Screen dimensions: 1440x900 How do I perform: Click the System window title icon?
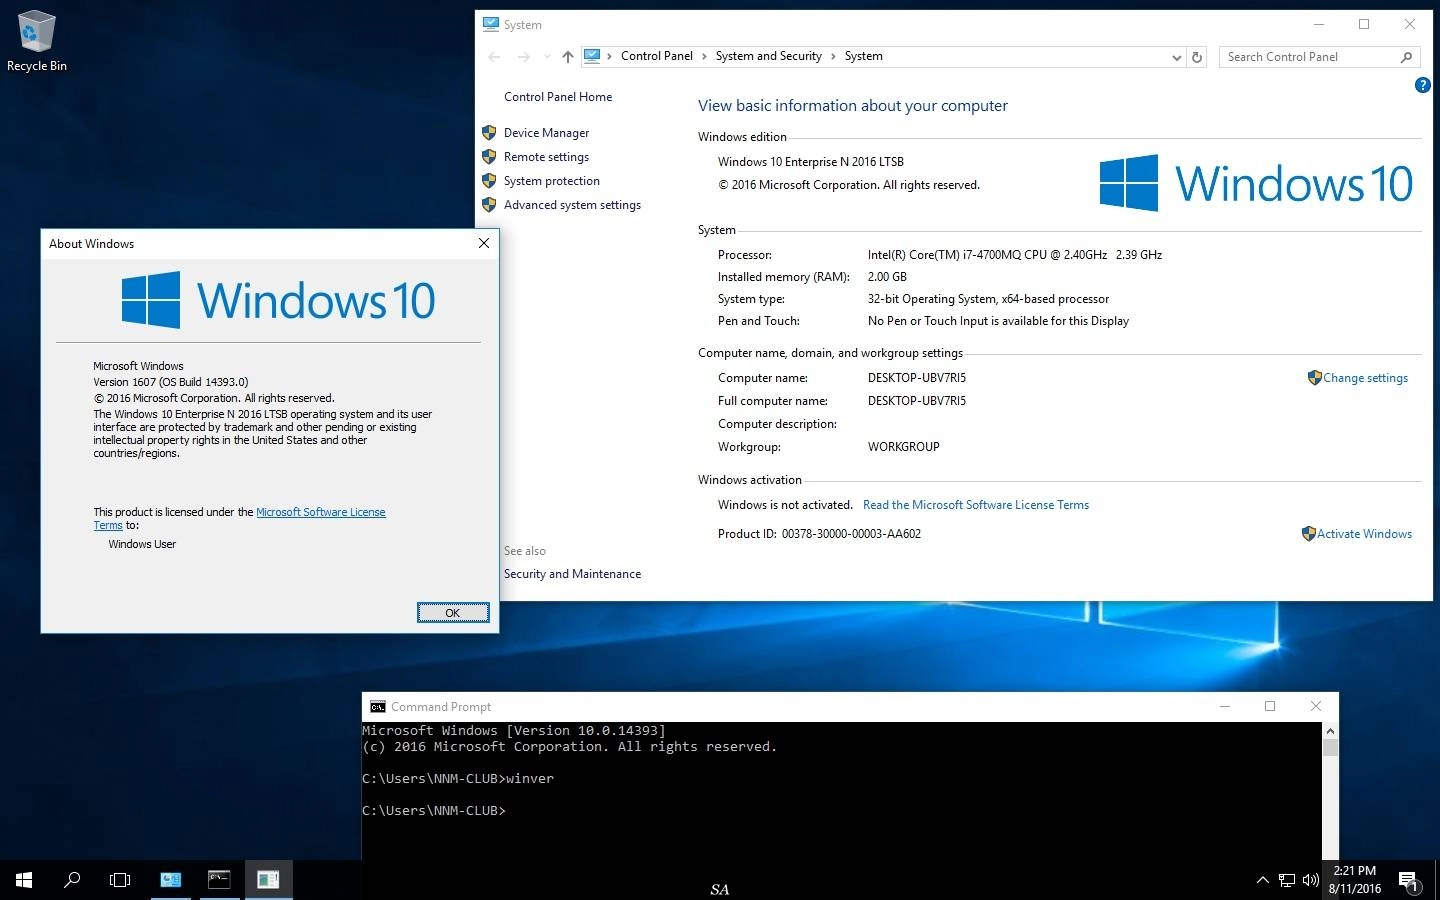pyautogui.click(x=491, y=24)
